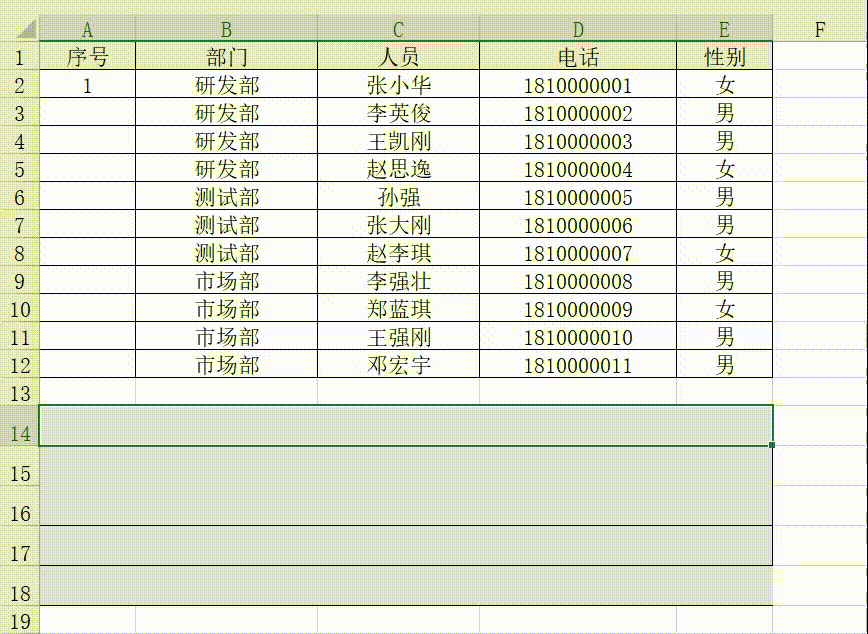Click phone number 1810000001
Image resolution: width=868 pixels, height=634 pixels.
click(577, 84)
